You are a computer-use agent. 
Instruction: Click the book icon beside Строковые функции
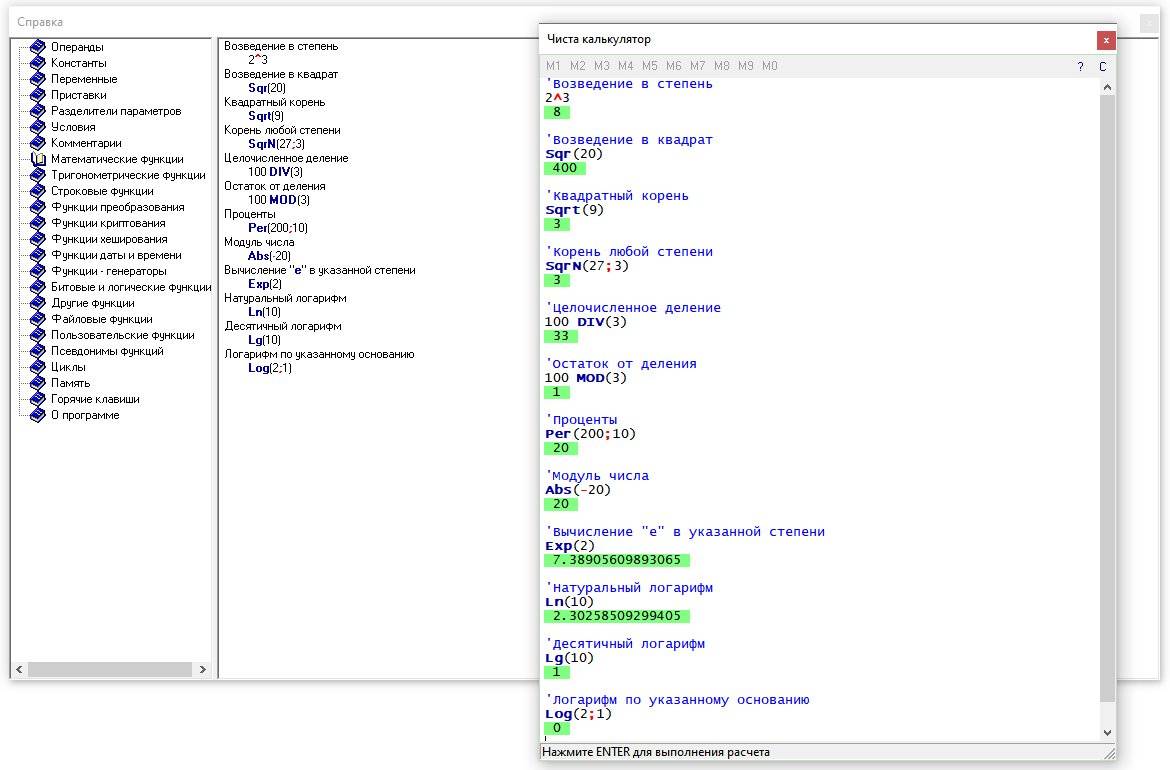tap(38, 191)
